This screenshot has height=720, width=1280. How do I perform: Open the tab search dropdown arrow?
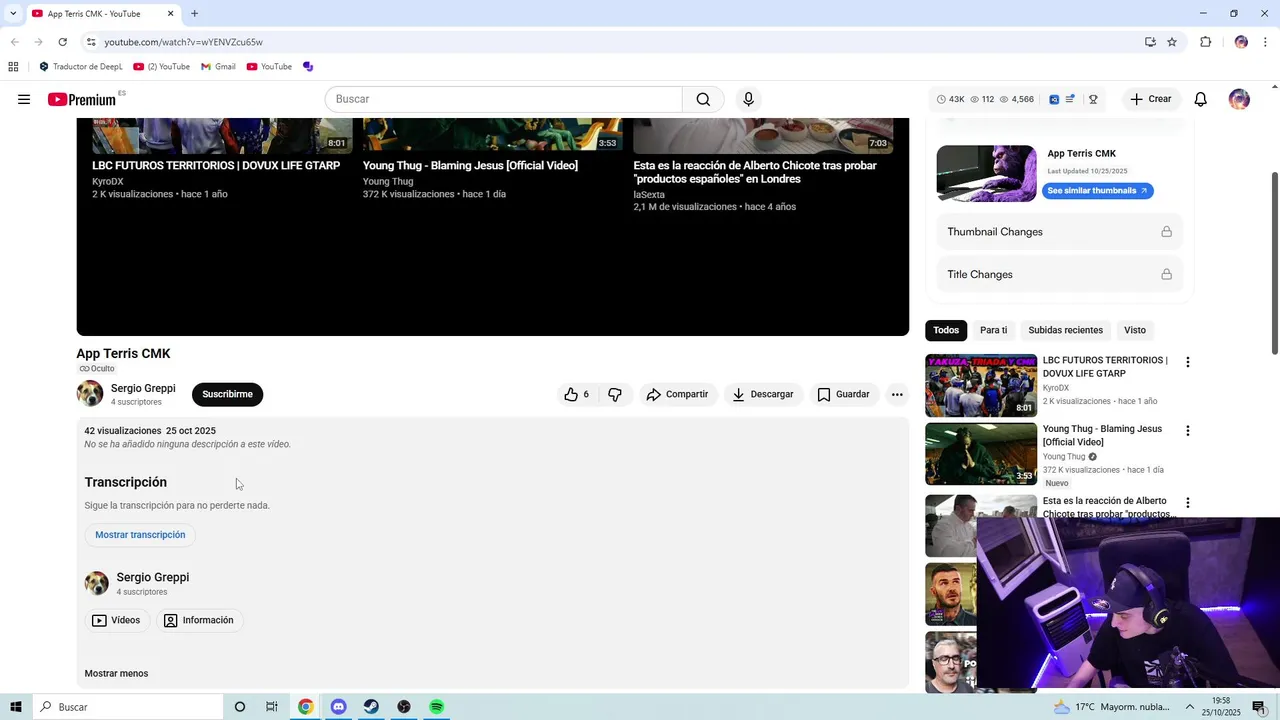point(13,13)
